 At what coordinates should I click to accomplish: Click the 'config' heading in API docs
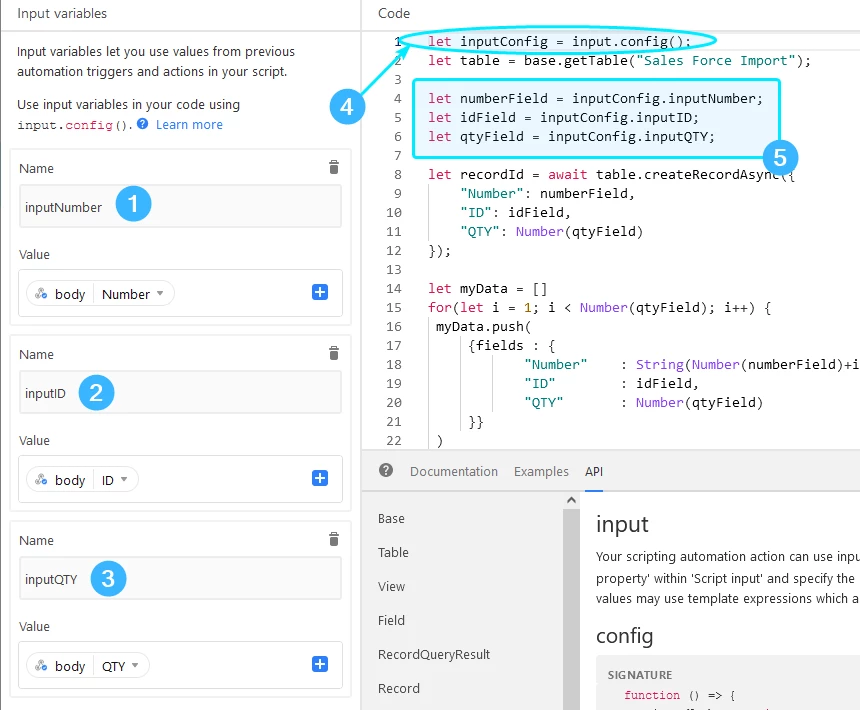point(625,636)
